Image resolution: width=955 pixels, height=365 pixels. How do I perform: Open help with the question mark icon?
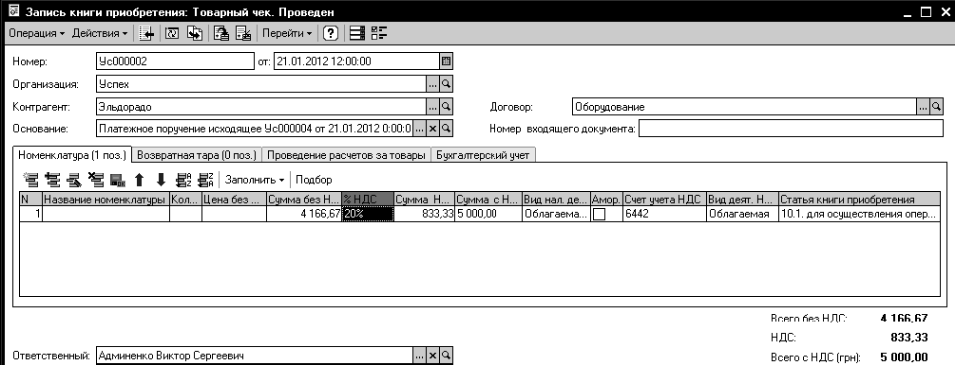click(330, 34)
